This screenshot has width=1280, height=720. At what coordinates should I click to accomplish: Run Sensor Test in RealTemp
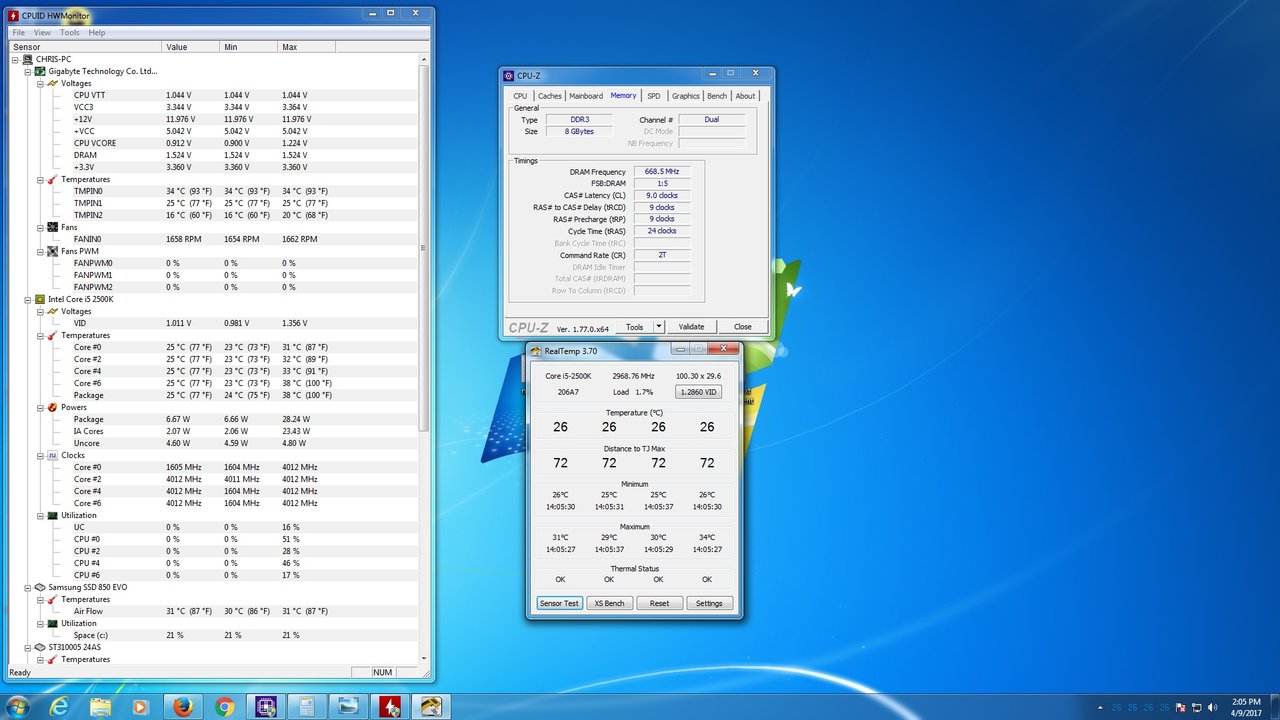coord(559,603)
